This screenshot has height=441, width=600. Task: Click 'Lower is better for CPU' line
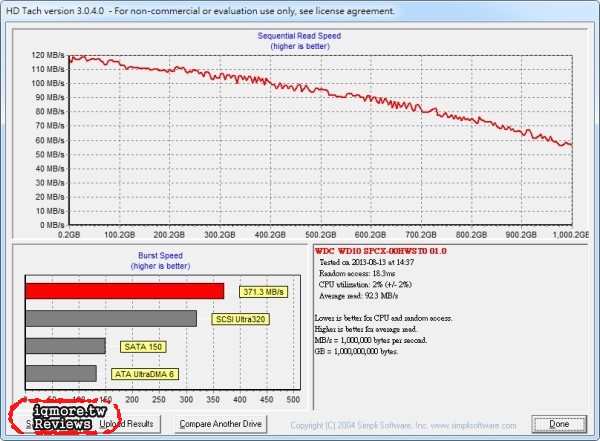[383, 318]
